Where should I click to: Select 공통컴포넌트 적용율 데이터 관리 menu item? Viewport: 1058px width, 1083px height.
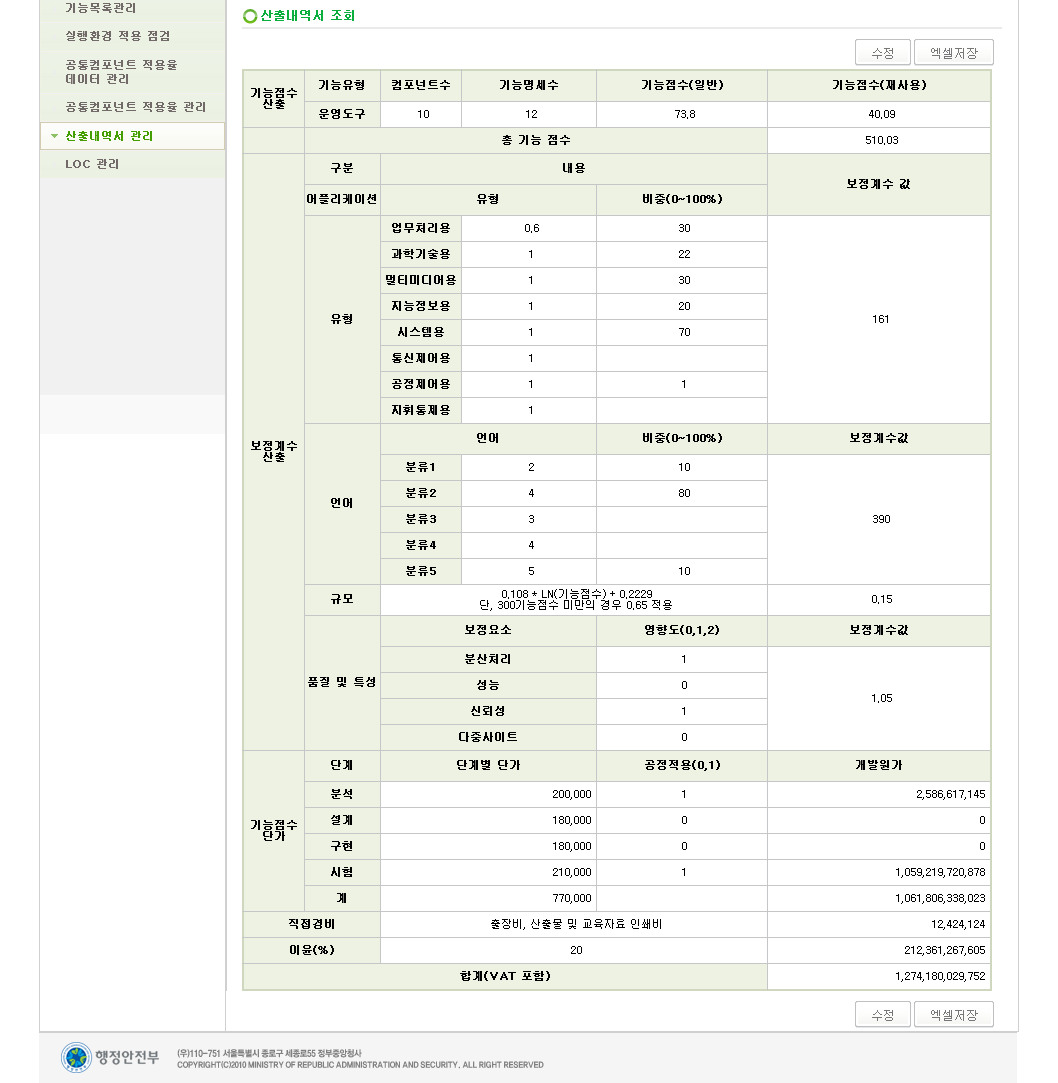coord(121,72)
